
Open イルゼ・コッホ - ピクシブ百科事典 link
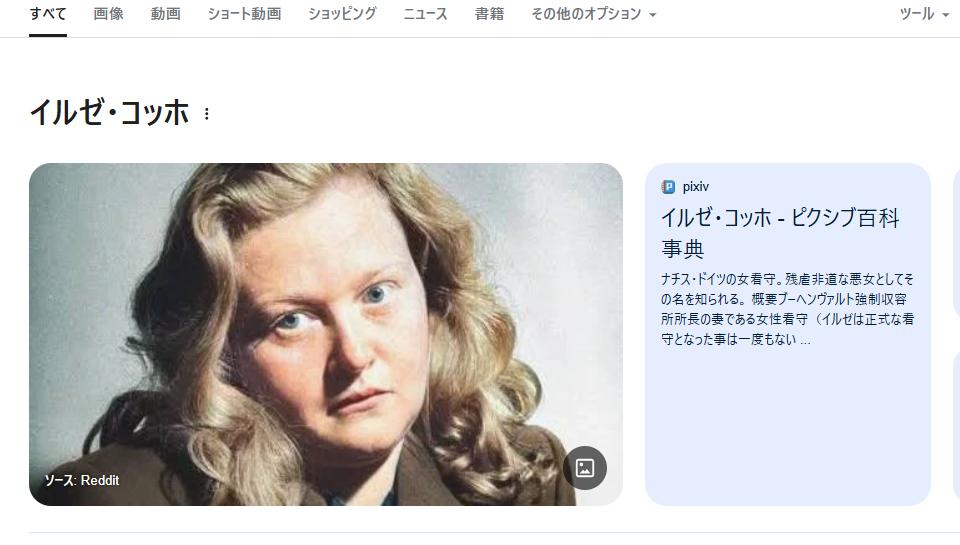(x=781, y=233)
